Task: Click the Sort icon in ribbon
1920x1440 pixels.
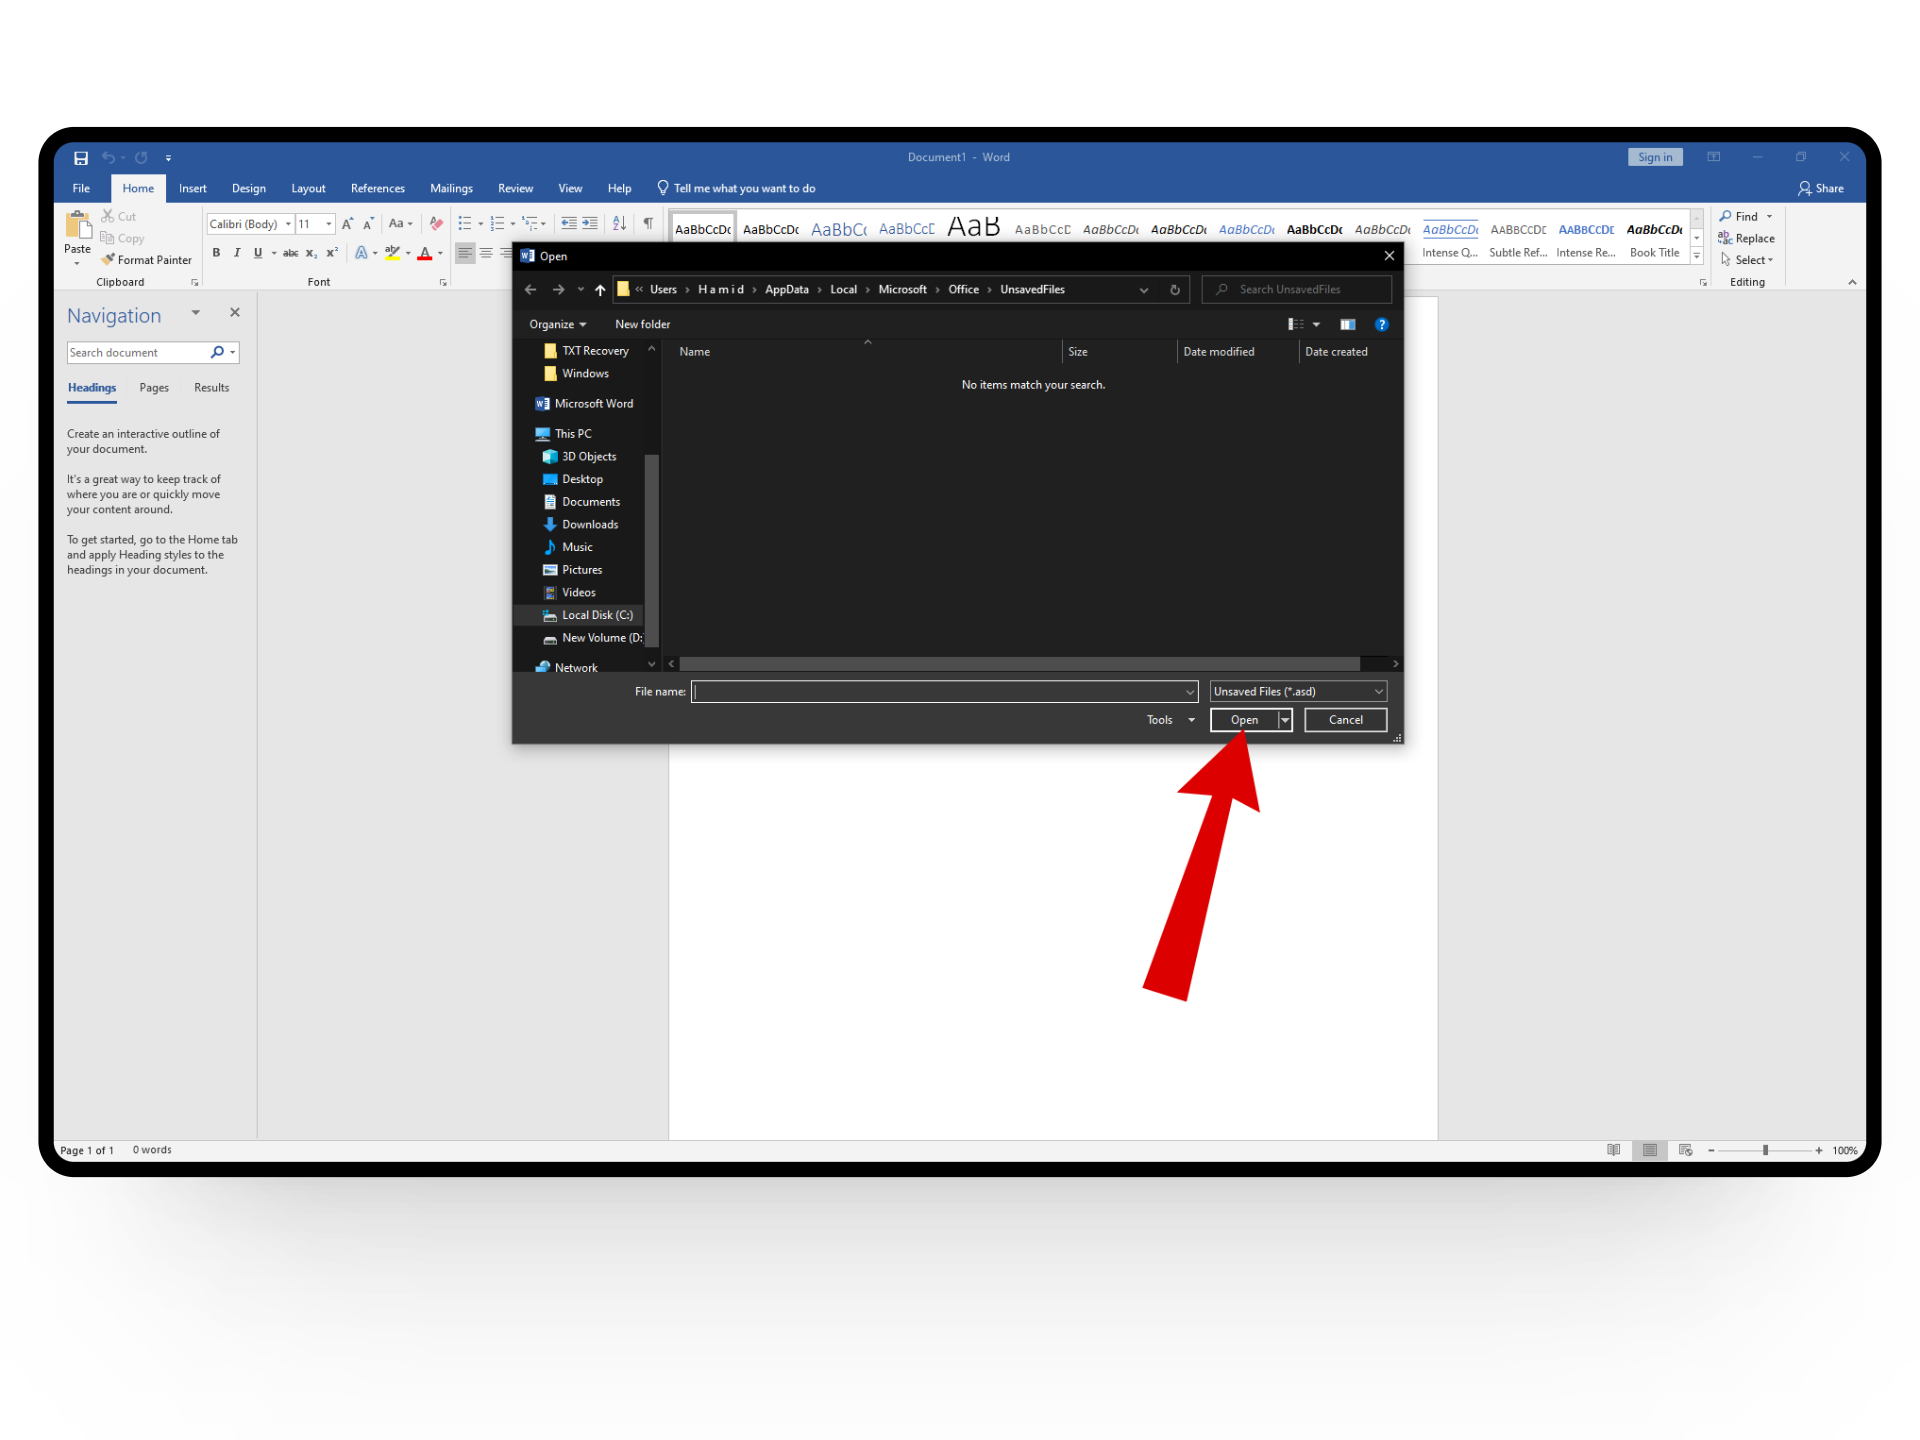Action: 619,224
